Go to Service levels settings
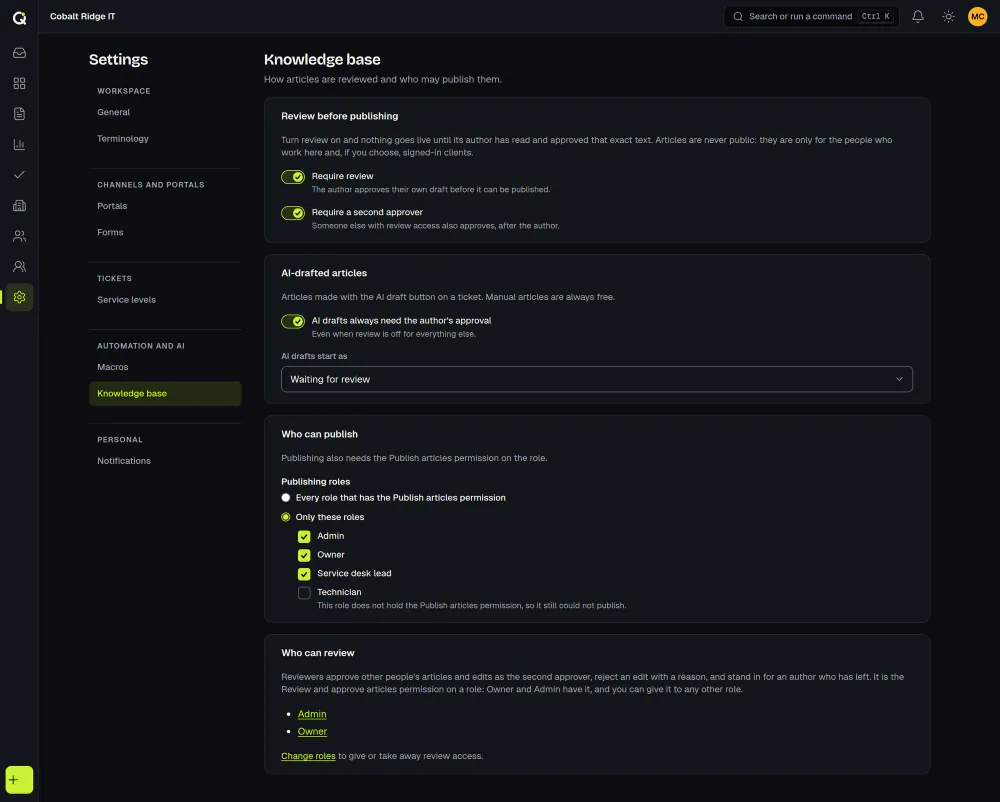This screenshot has width=1000, height=802. [165, 300]
